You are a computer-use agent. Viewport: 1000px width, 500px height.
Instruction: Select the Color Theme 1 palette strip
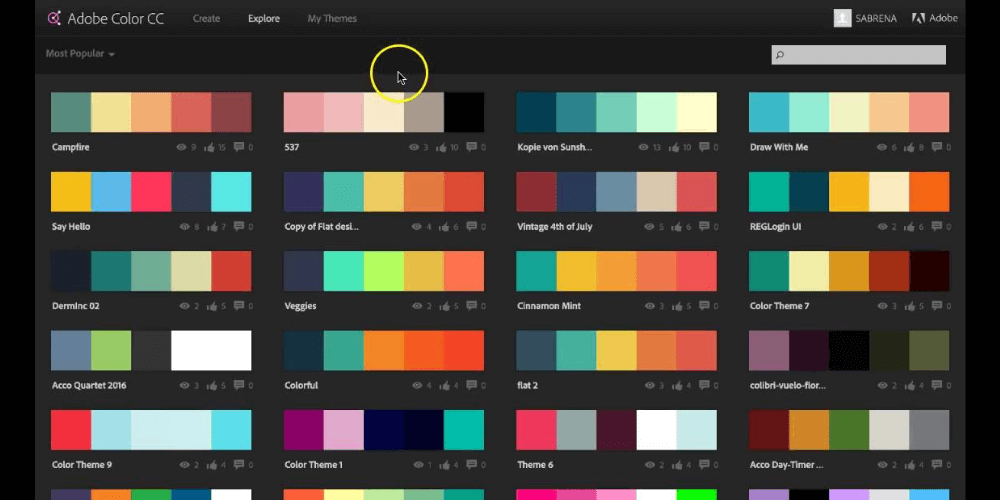[384, 430]
